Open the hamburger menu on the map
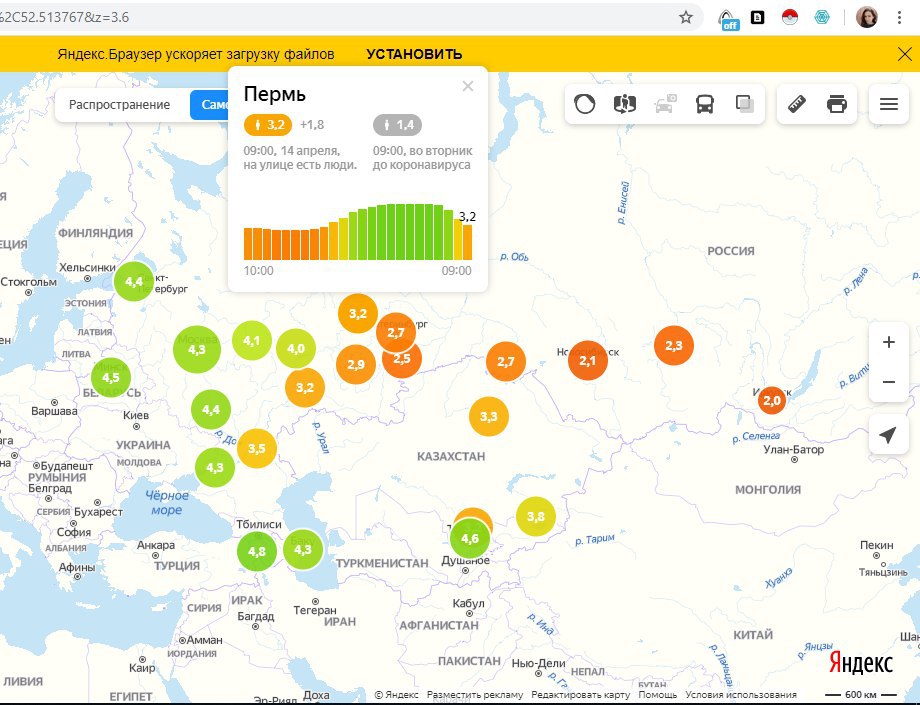This screenshot has height=705, width=920. click(889, 104)
